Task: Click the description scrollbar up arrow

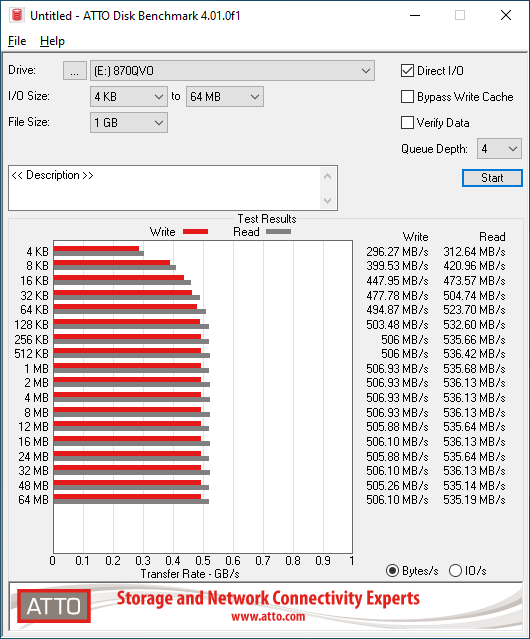Action: pyautogui.click(x=328, y=176)
